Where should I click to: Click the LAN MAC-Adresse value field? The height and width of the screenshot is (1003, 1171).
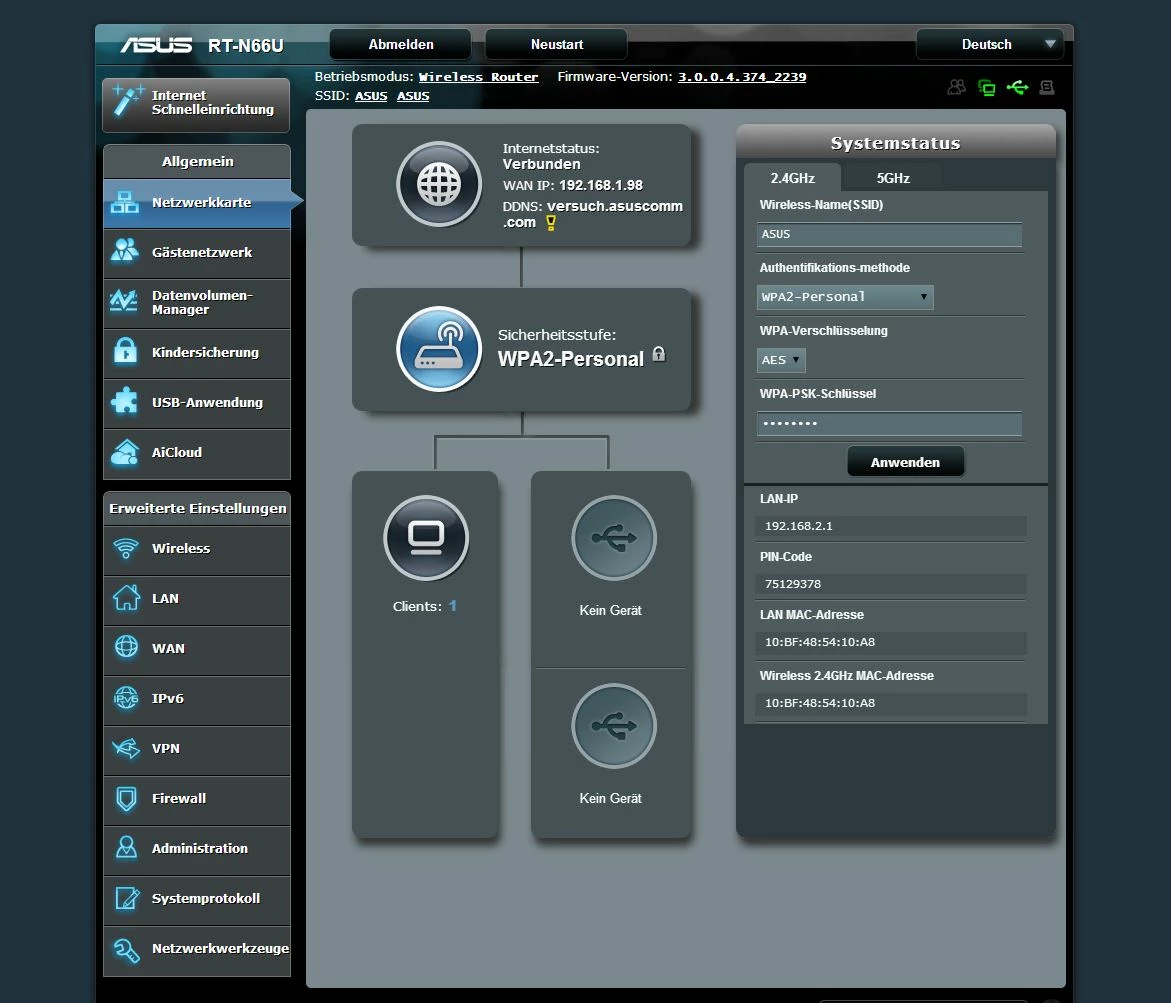891,642
